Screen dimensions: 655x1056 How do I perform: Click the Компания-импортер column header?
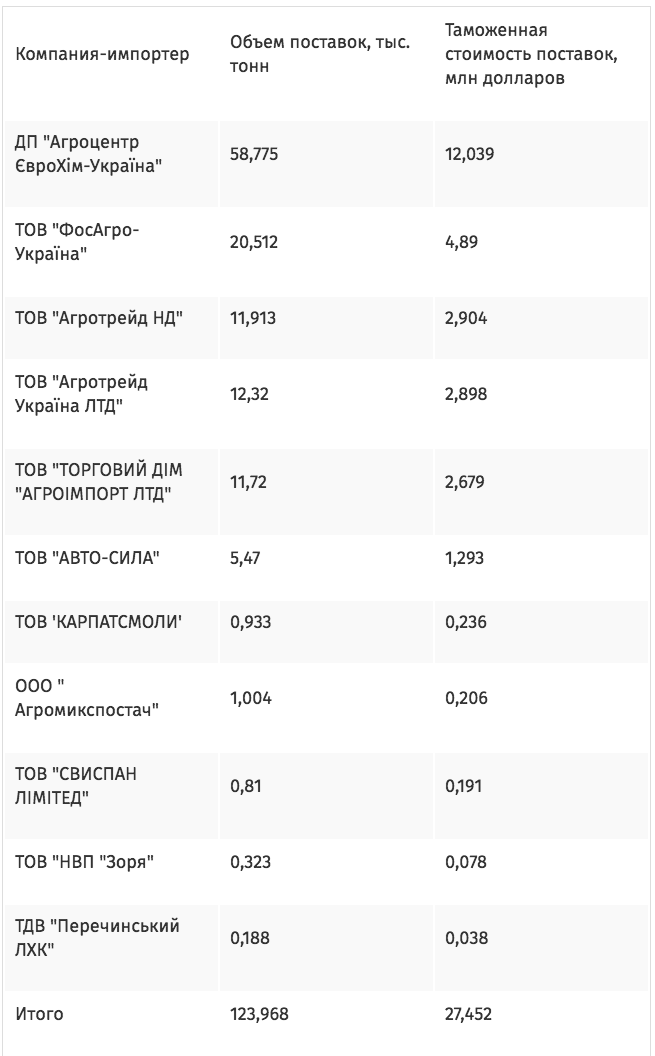(102, 54)
